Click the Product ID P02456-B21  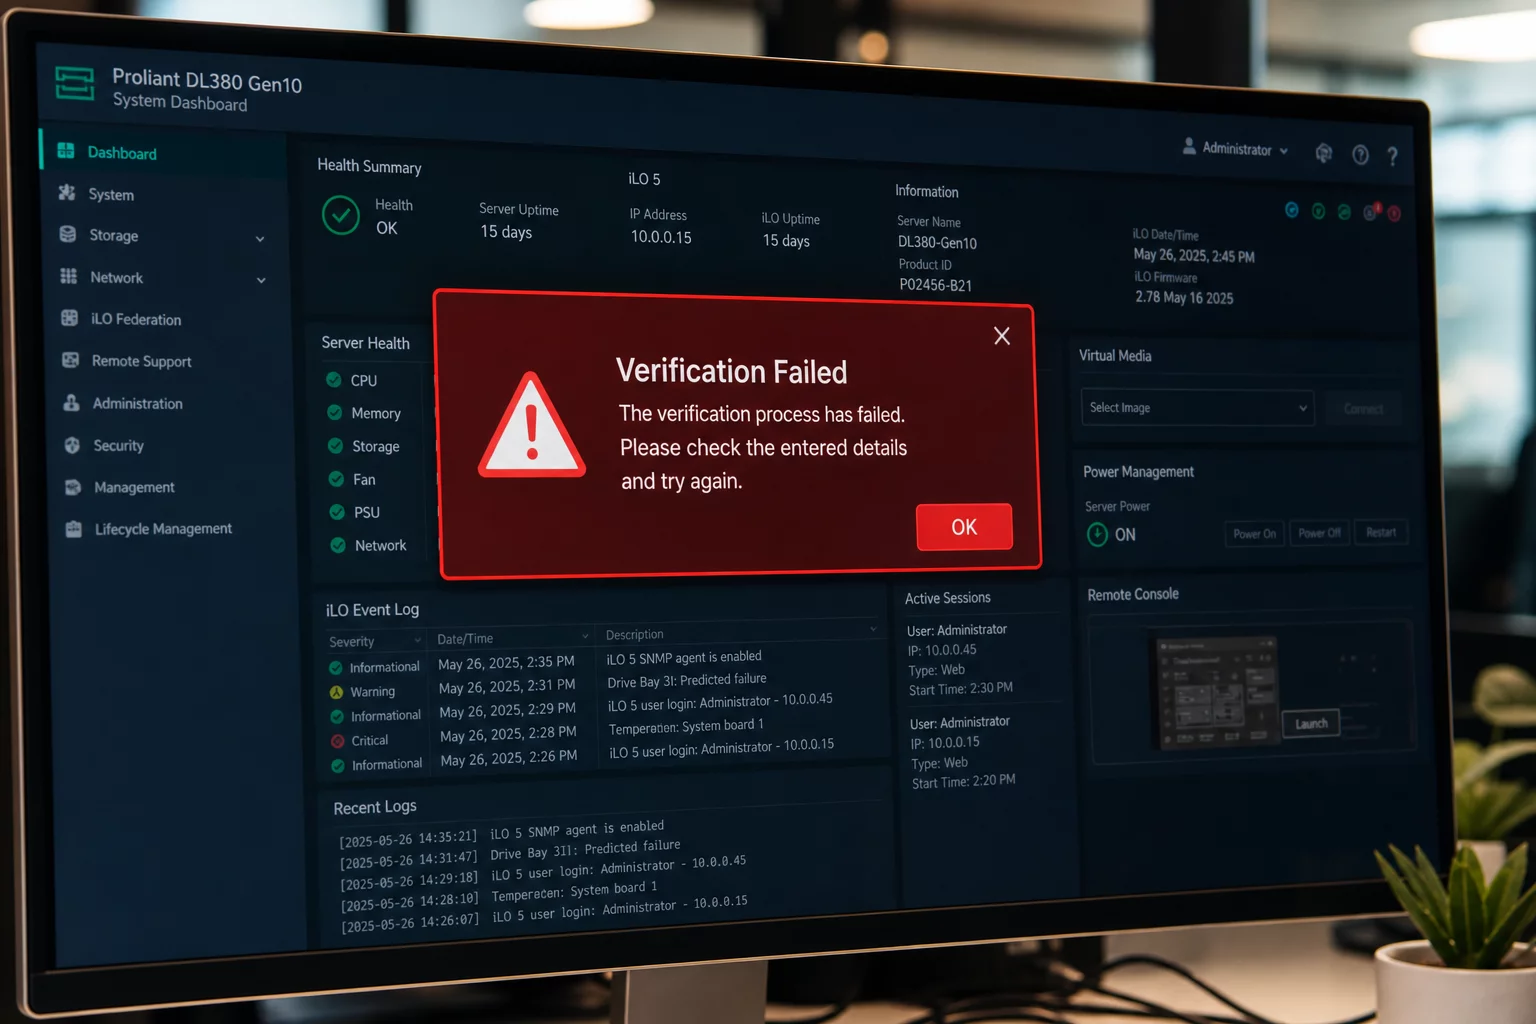pos(935,285)
